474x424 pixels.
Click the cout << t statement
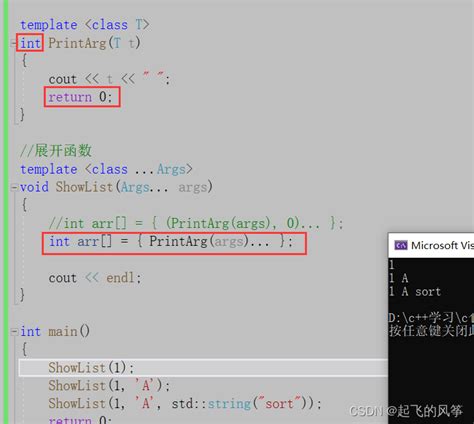(109, 79)
